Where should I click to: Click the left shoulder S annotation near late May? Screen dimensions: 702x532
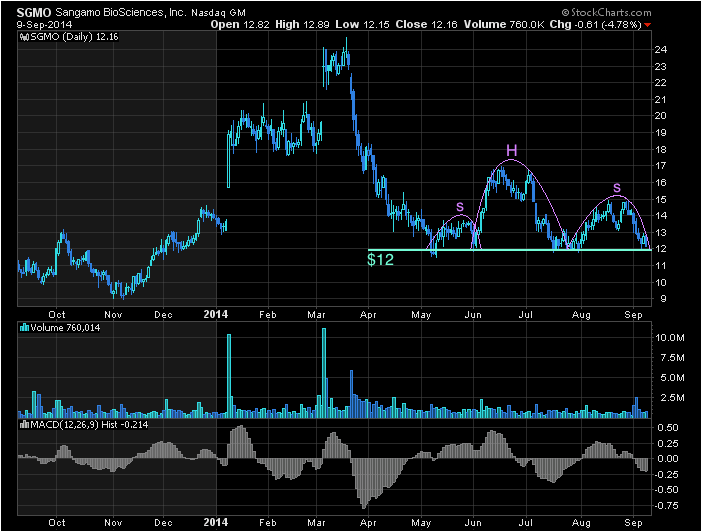(x=460, y=207)
